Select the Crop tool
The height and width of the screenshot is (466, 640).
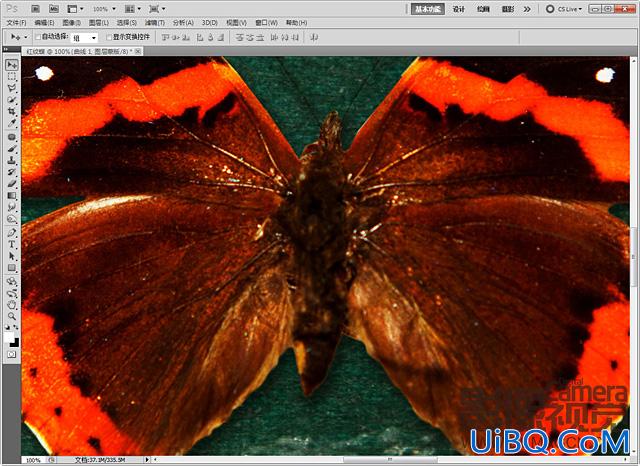pos(12,111)
